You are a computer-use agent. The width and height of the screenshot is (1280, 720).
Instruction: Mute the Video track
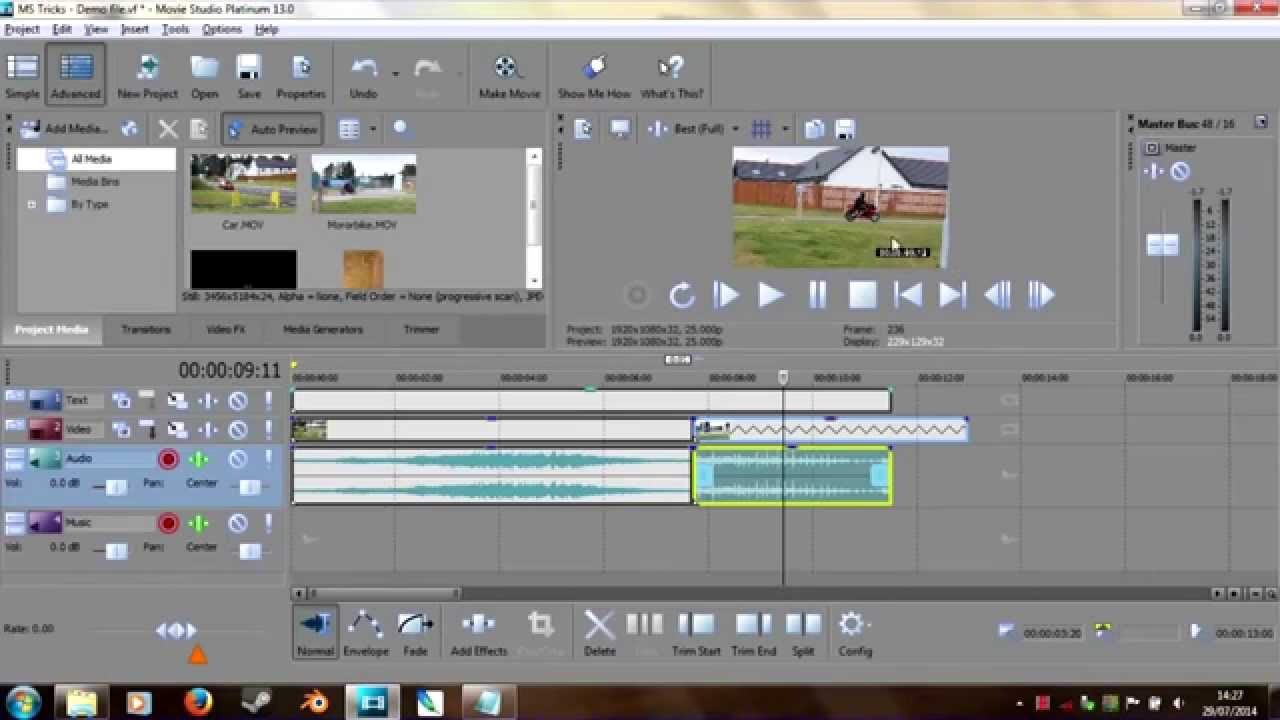pos(238,430)
